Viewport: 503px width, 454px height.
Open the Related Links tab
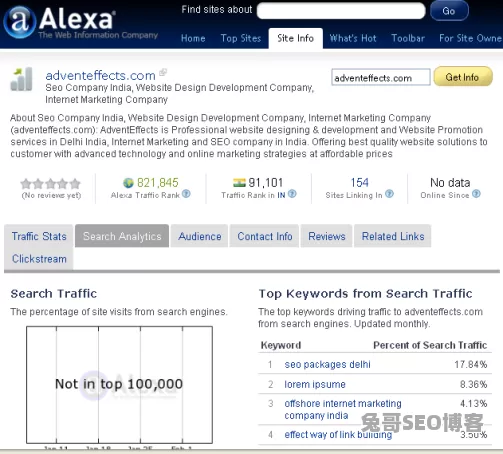point(393,236)
